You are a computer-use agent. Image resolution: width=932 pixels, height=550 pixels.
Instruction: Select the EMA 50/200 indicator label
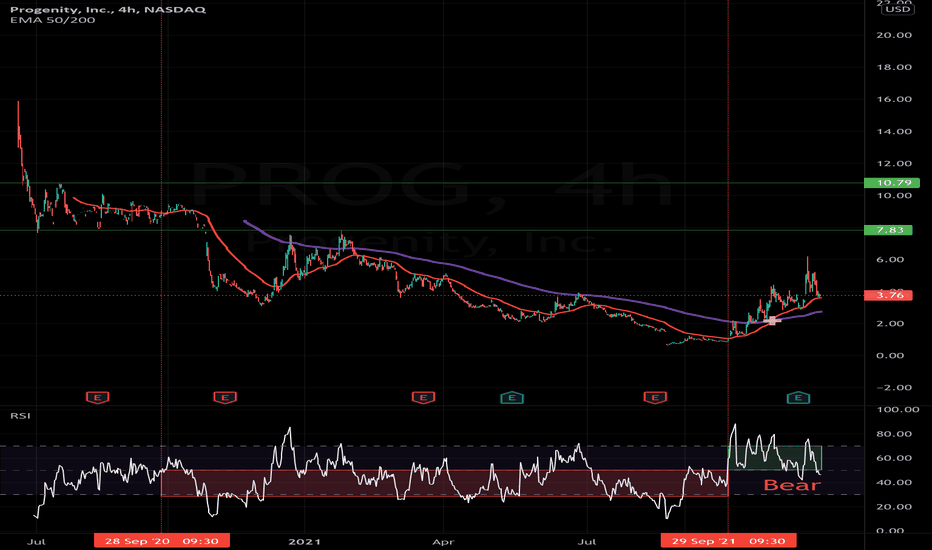(x=52, y=20)
